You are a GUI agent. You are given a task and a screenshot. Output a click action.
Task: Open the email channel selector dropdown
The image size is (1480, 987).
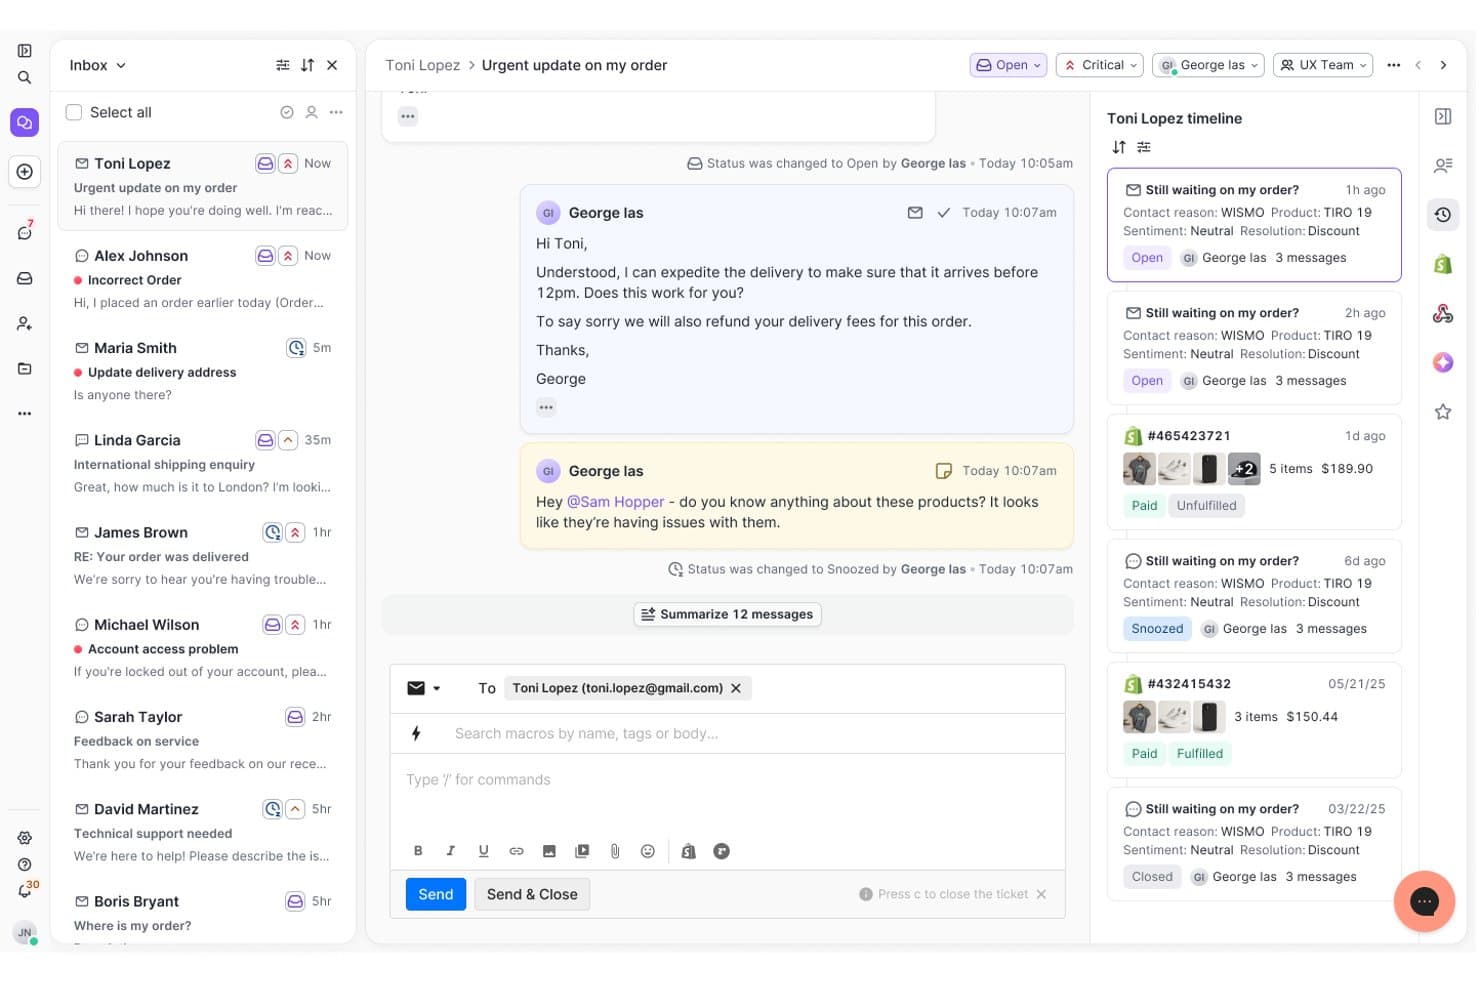tap(424, 689)
